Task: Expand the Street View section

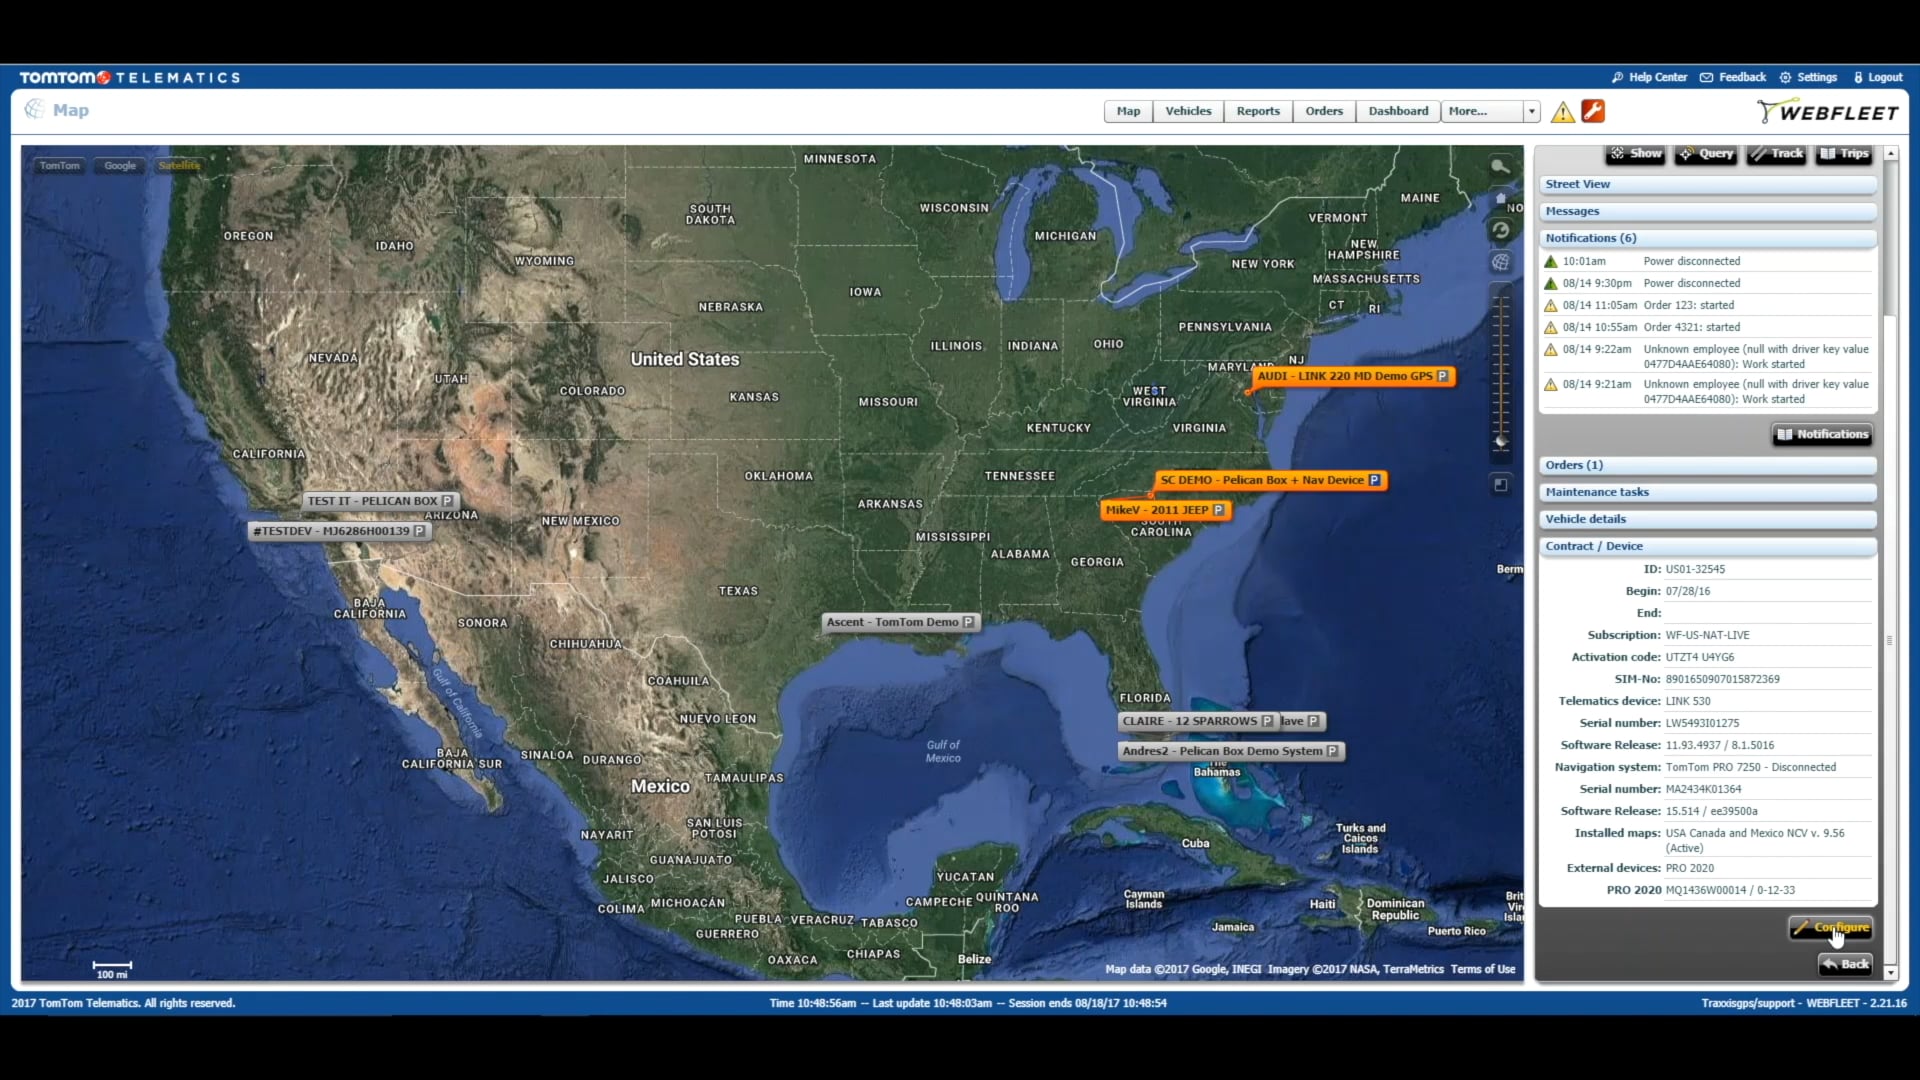Action: pos(1707,184)
